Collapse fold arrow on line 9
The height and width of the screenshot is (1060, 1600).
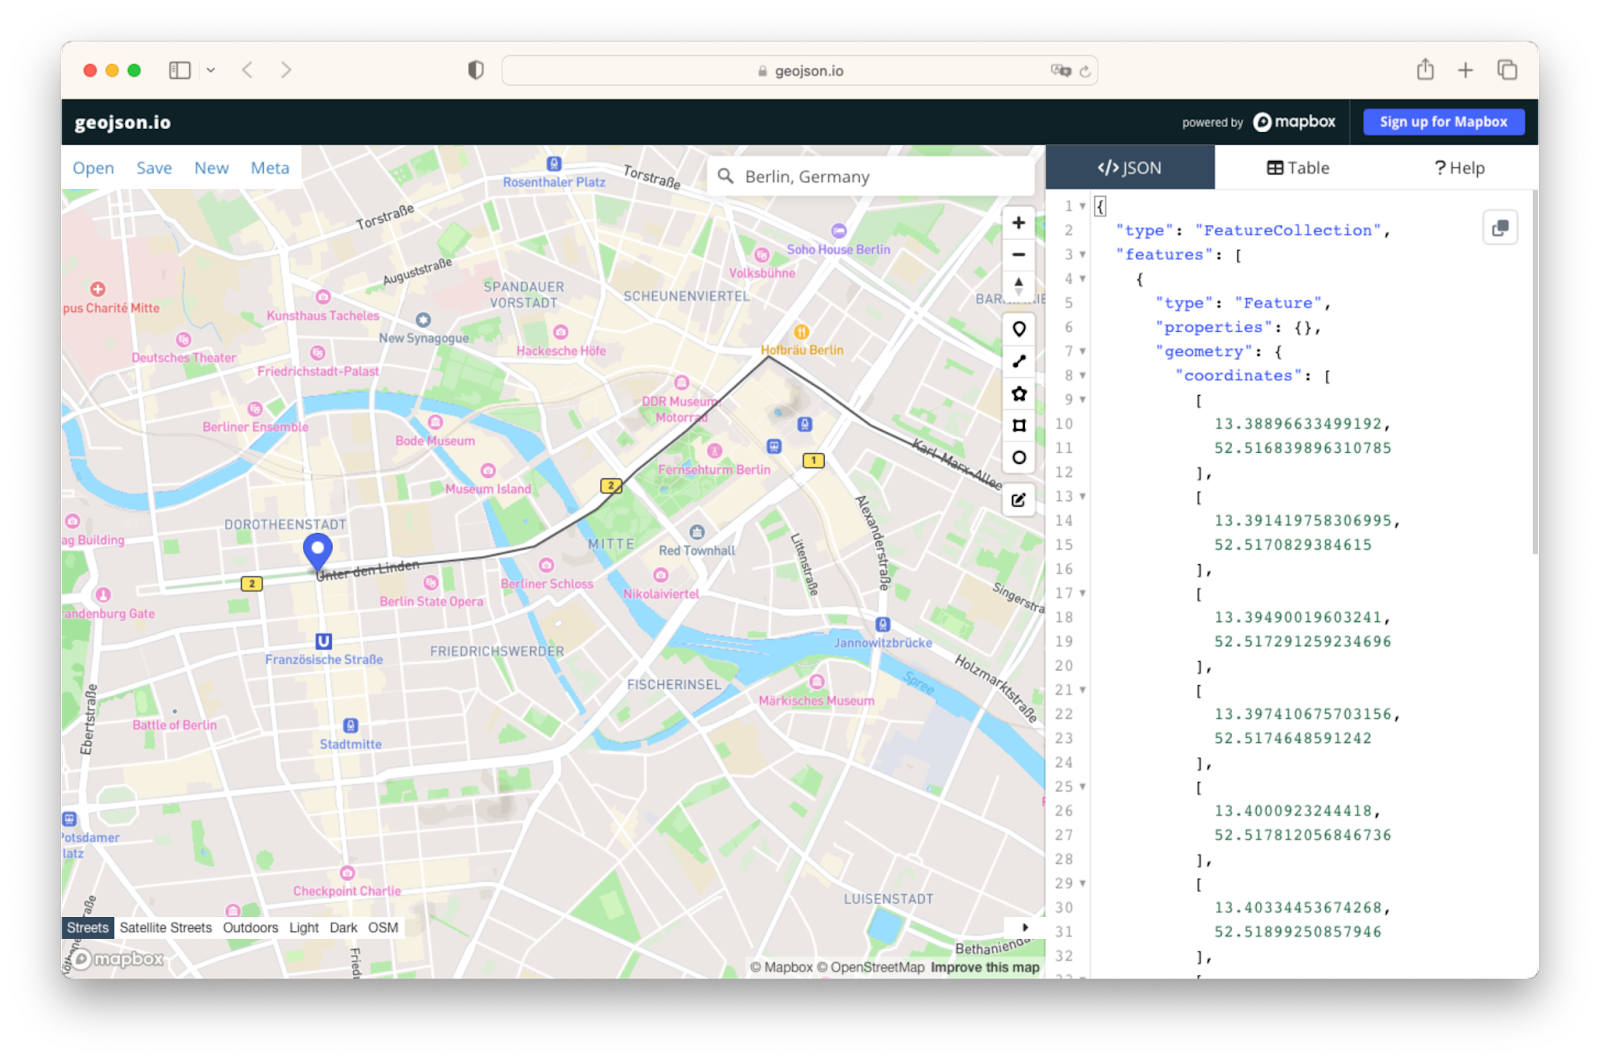1082,400
